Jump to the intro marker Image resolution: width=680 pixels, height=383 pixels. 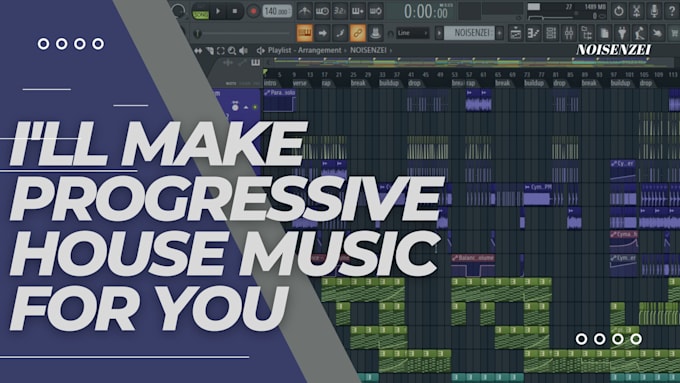coord(270,83)
